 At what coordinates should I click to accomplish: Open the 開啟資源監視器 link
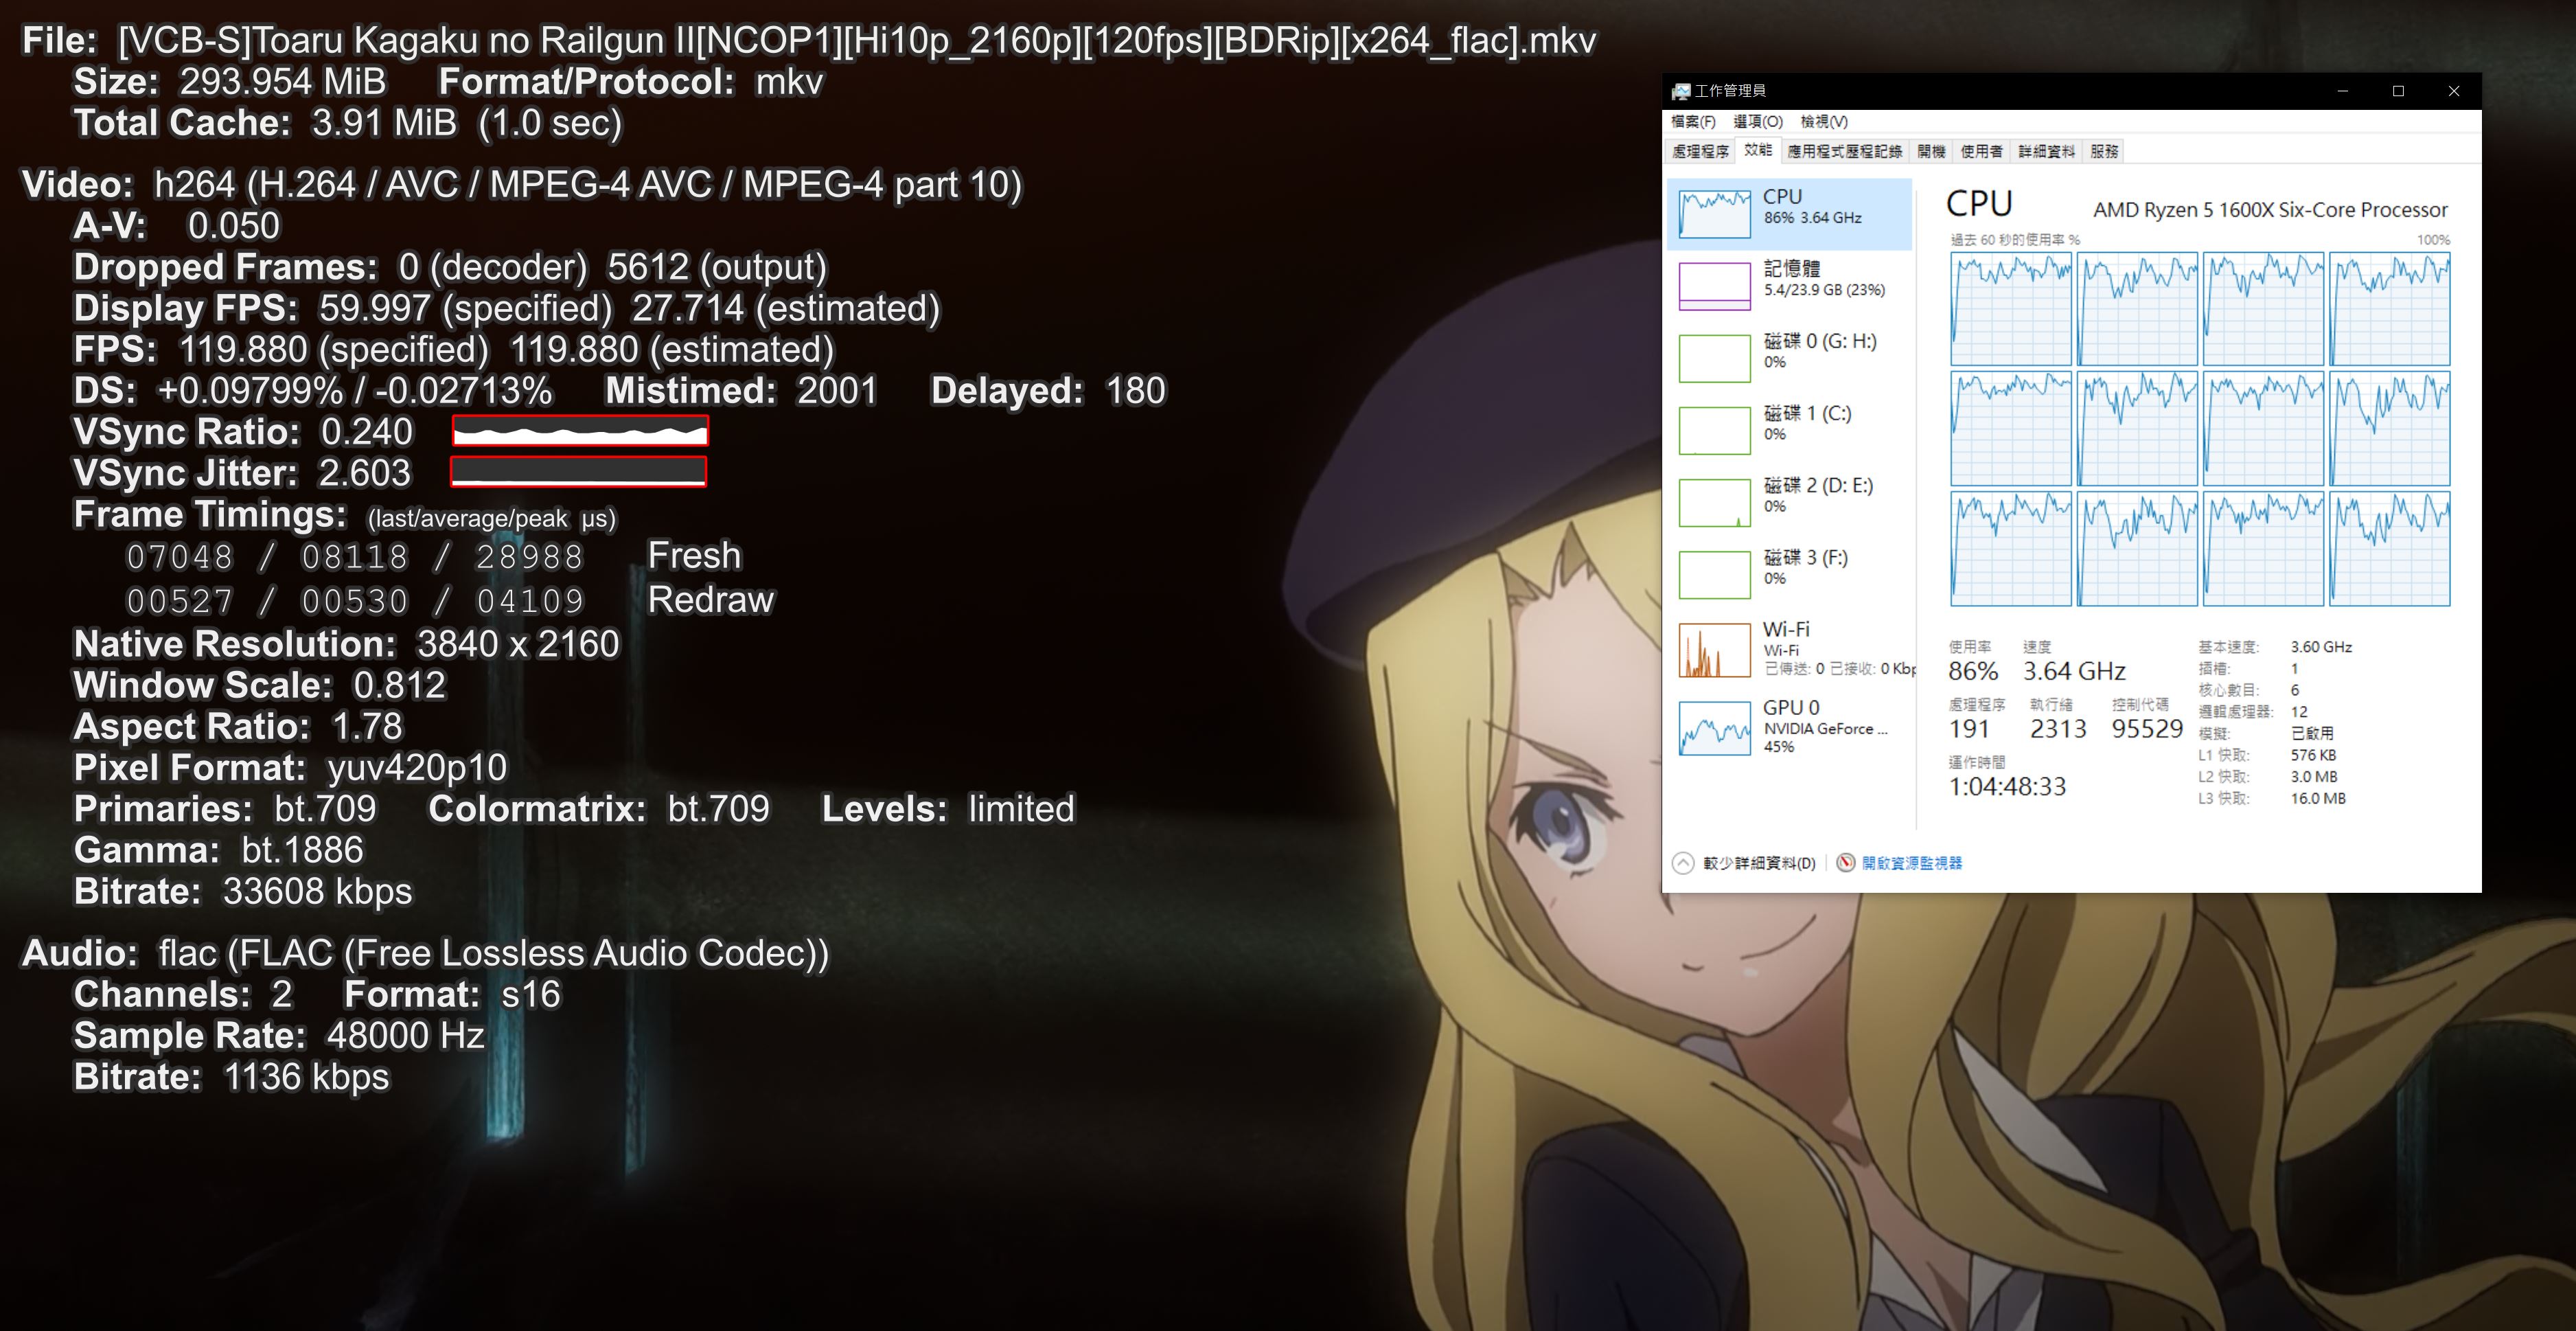point(1912,863)
